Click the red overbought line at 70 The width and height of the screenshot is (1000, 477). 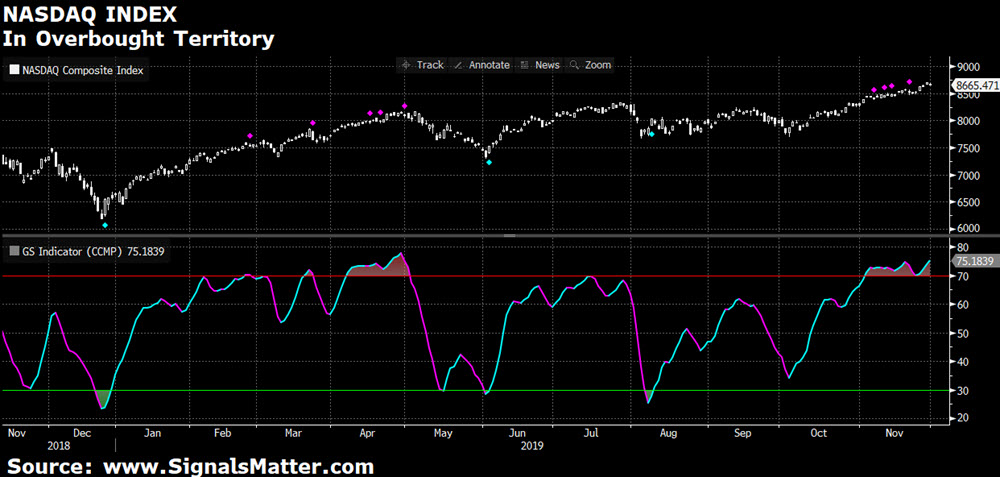tap(474, 276)
